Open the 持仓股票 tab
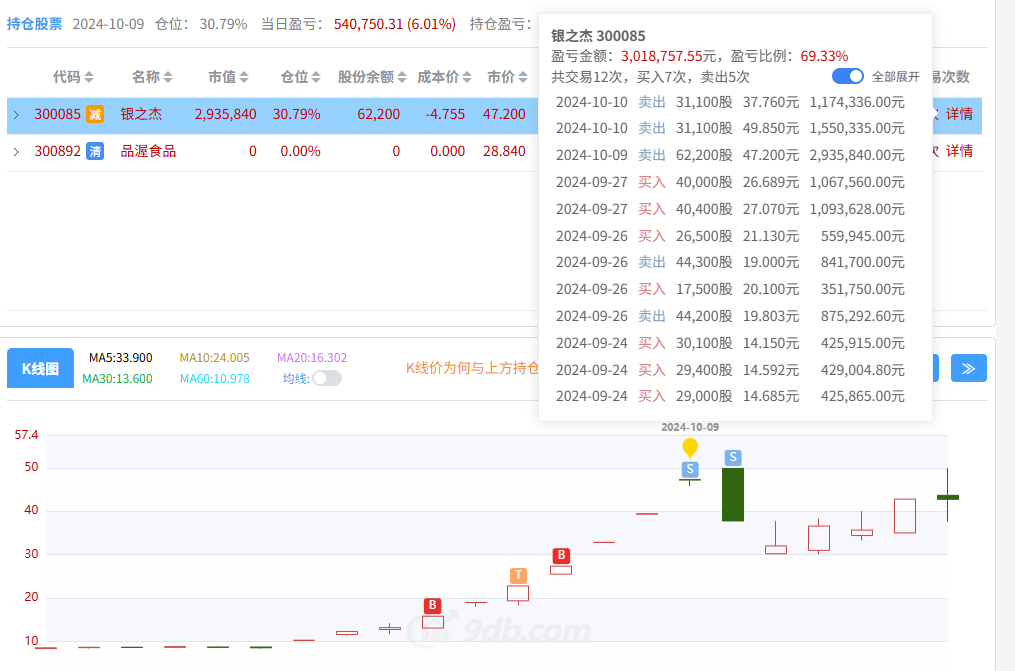Viewport: 1015px width, 671px height. tap(35, 23)
